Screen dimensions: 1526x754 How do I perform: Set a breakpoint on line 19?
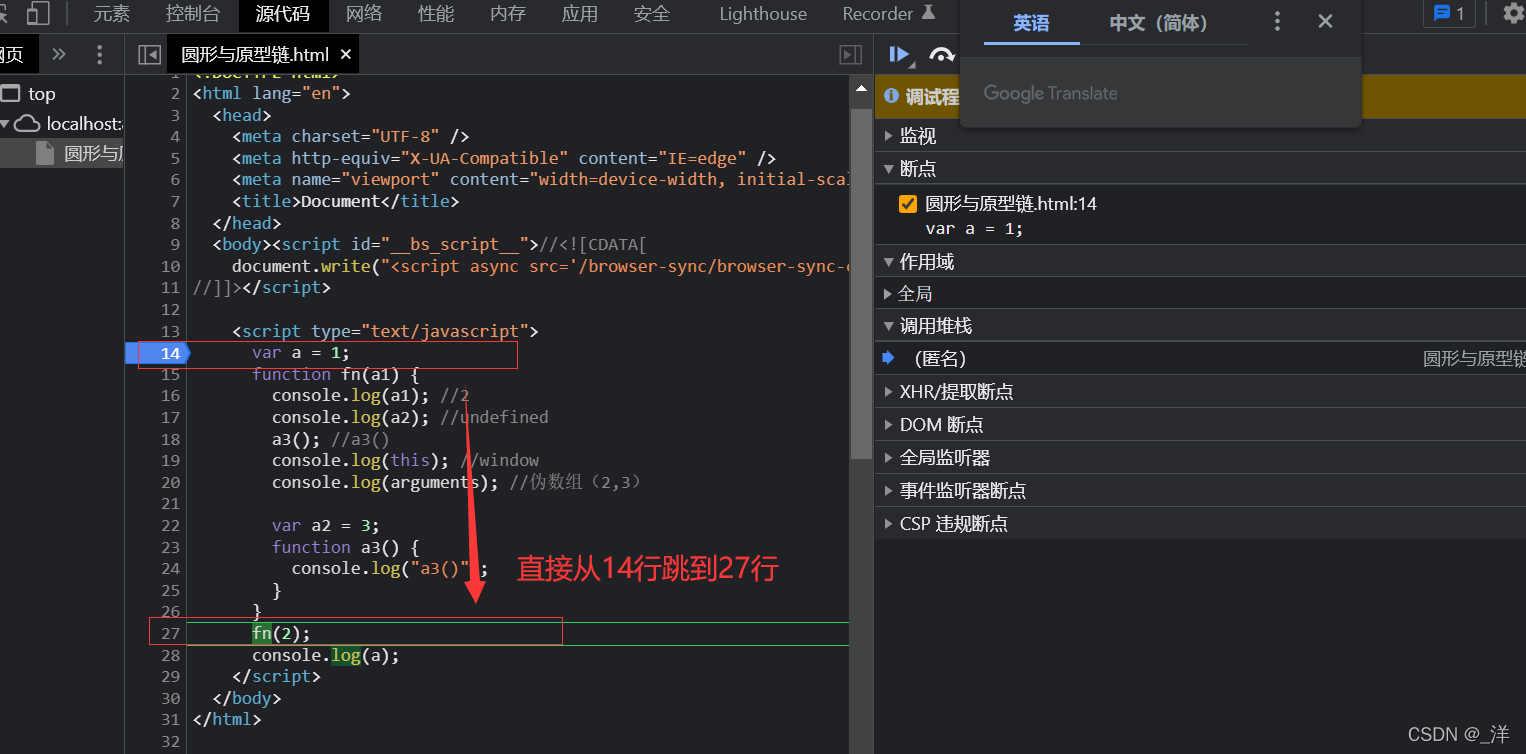point(169,460)
